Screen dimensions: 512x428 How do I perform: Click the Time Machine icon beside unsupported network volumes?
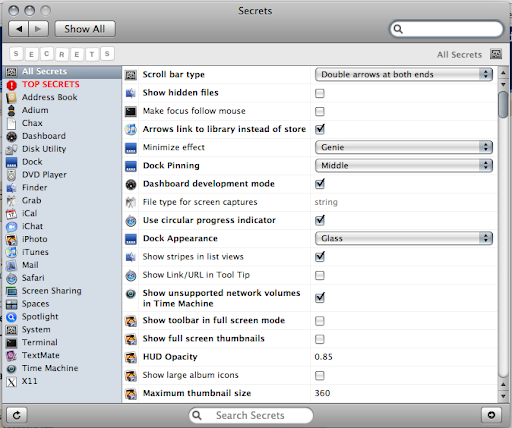(x=131, y=294)
